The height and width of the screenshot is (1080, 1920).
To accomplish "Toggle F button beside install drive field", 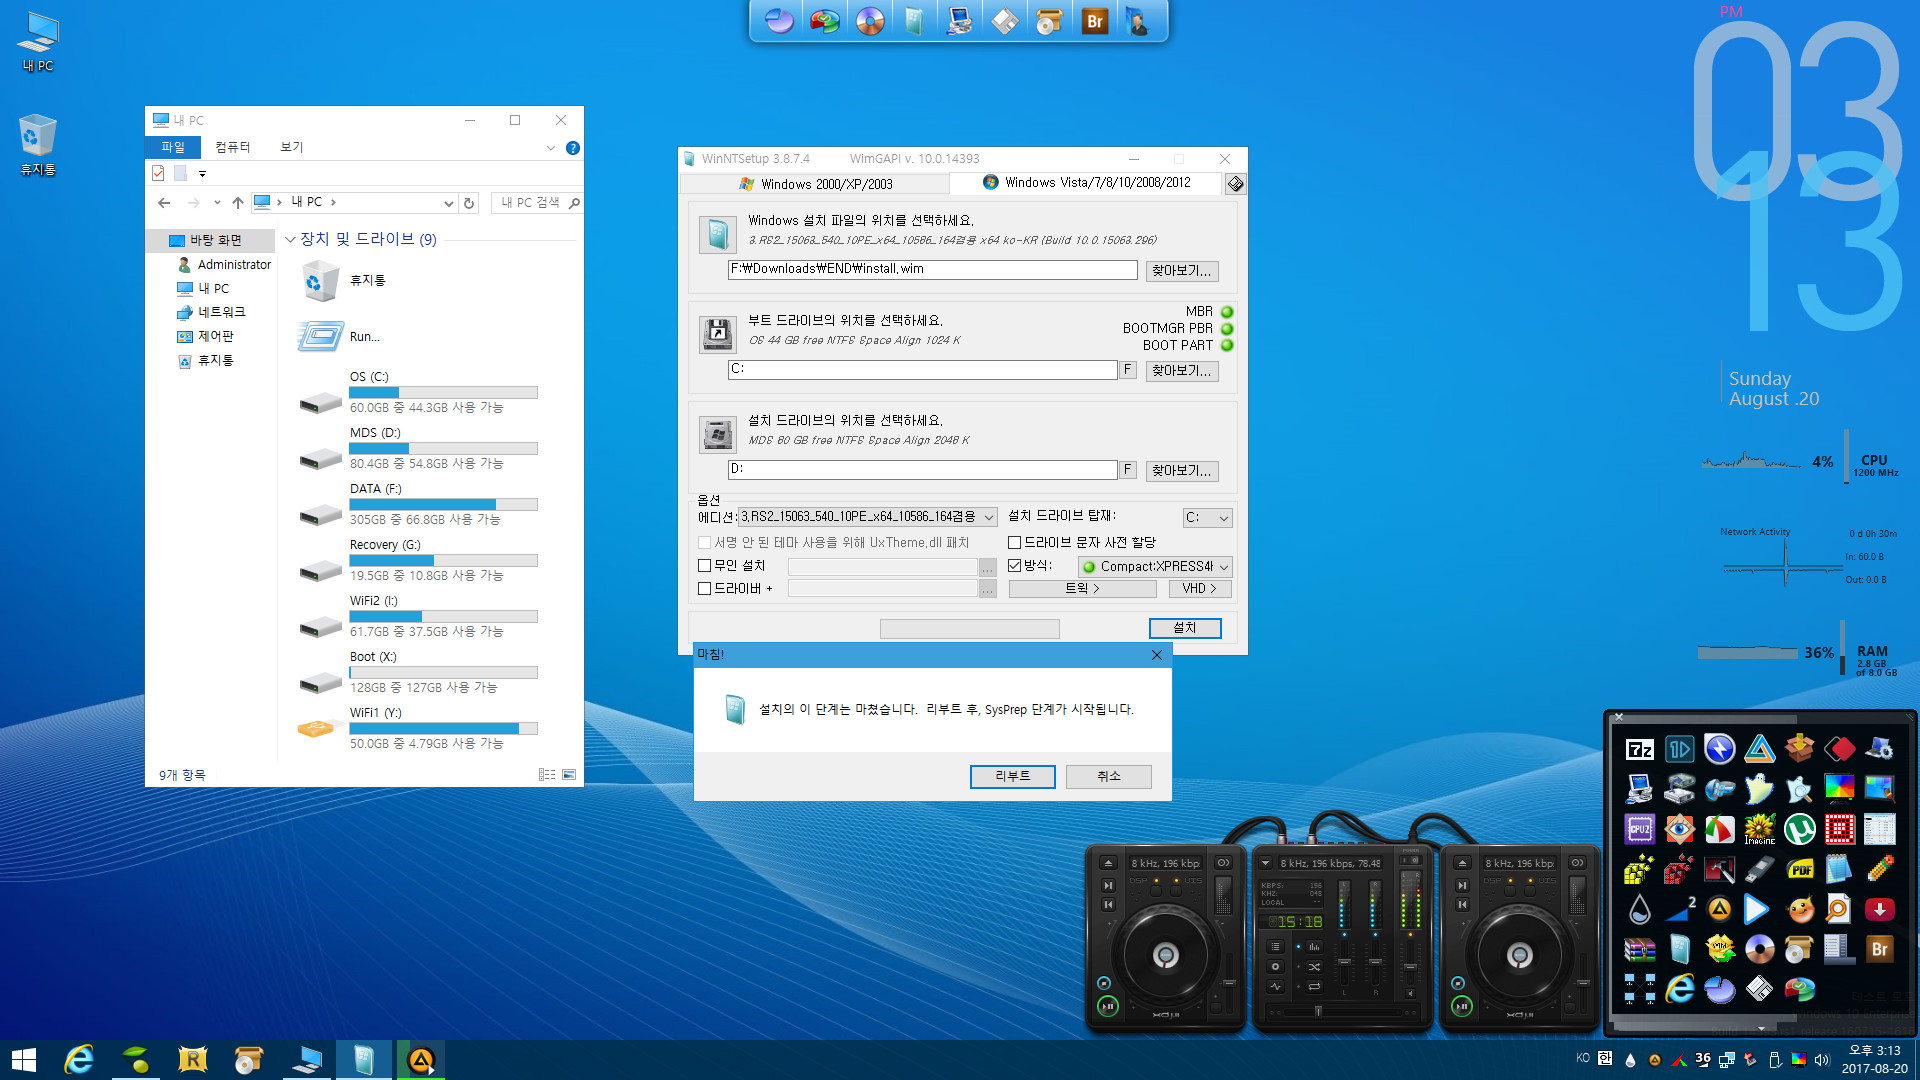I will 1127,470.
